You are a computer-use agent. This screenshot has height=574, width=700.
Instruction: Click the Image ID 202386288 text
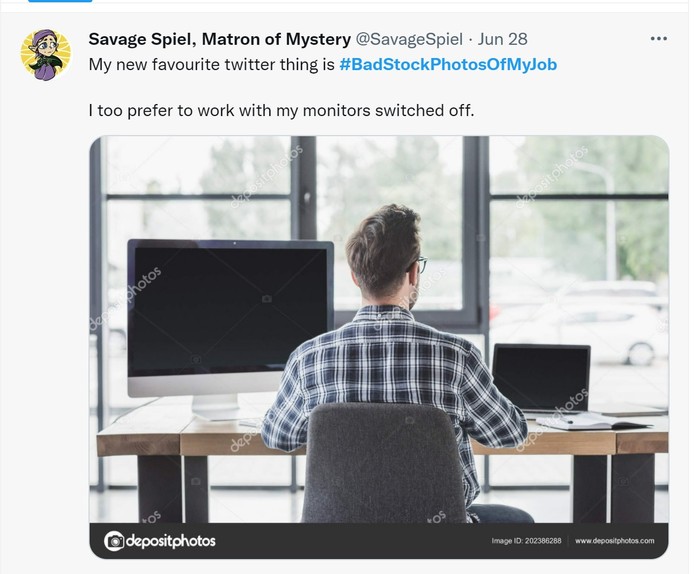coord(526,541)
